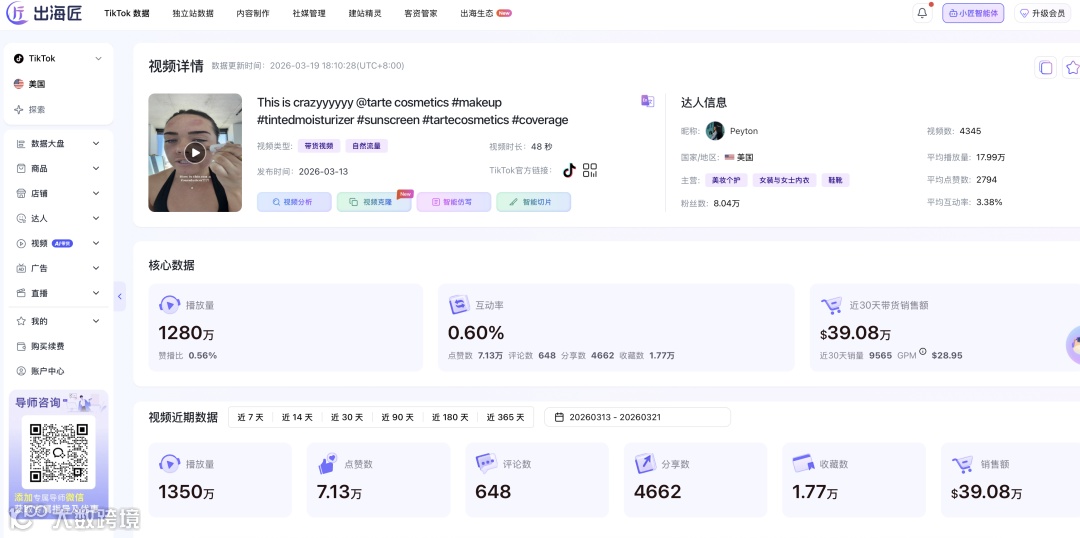The width and height of the screenshot is (1080, 538).
Task: Expand the 达人 sidebar section
Action: tap(58, 218)
